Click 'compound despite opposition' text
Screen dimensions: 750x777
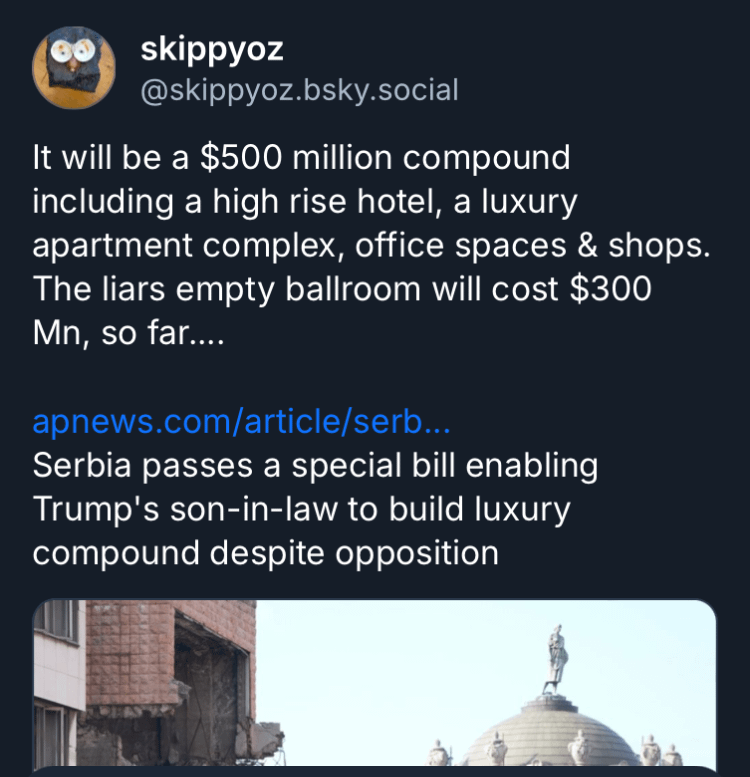coord(265,553)
